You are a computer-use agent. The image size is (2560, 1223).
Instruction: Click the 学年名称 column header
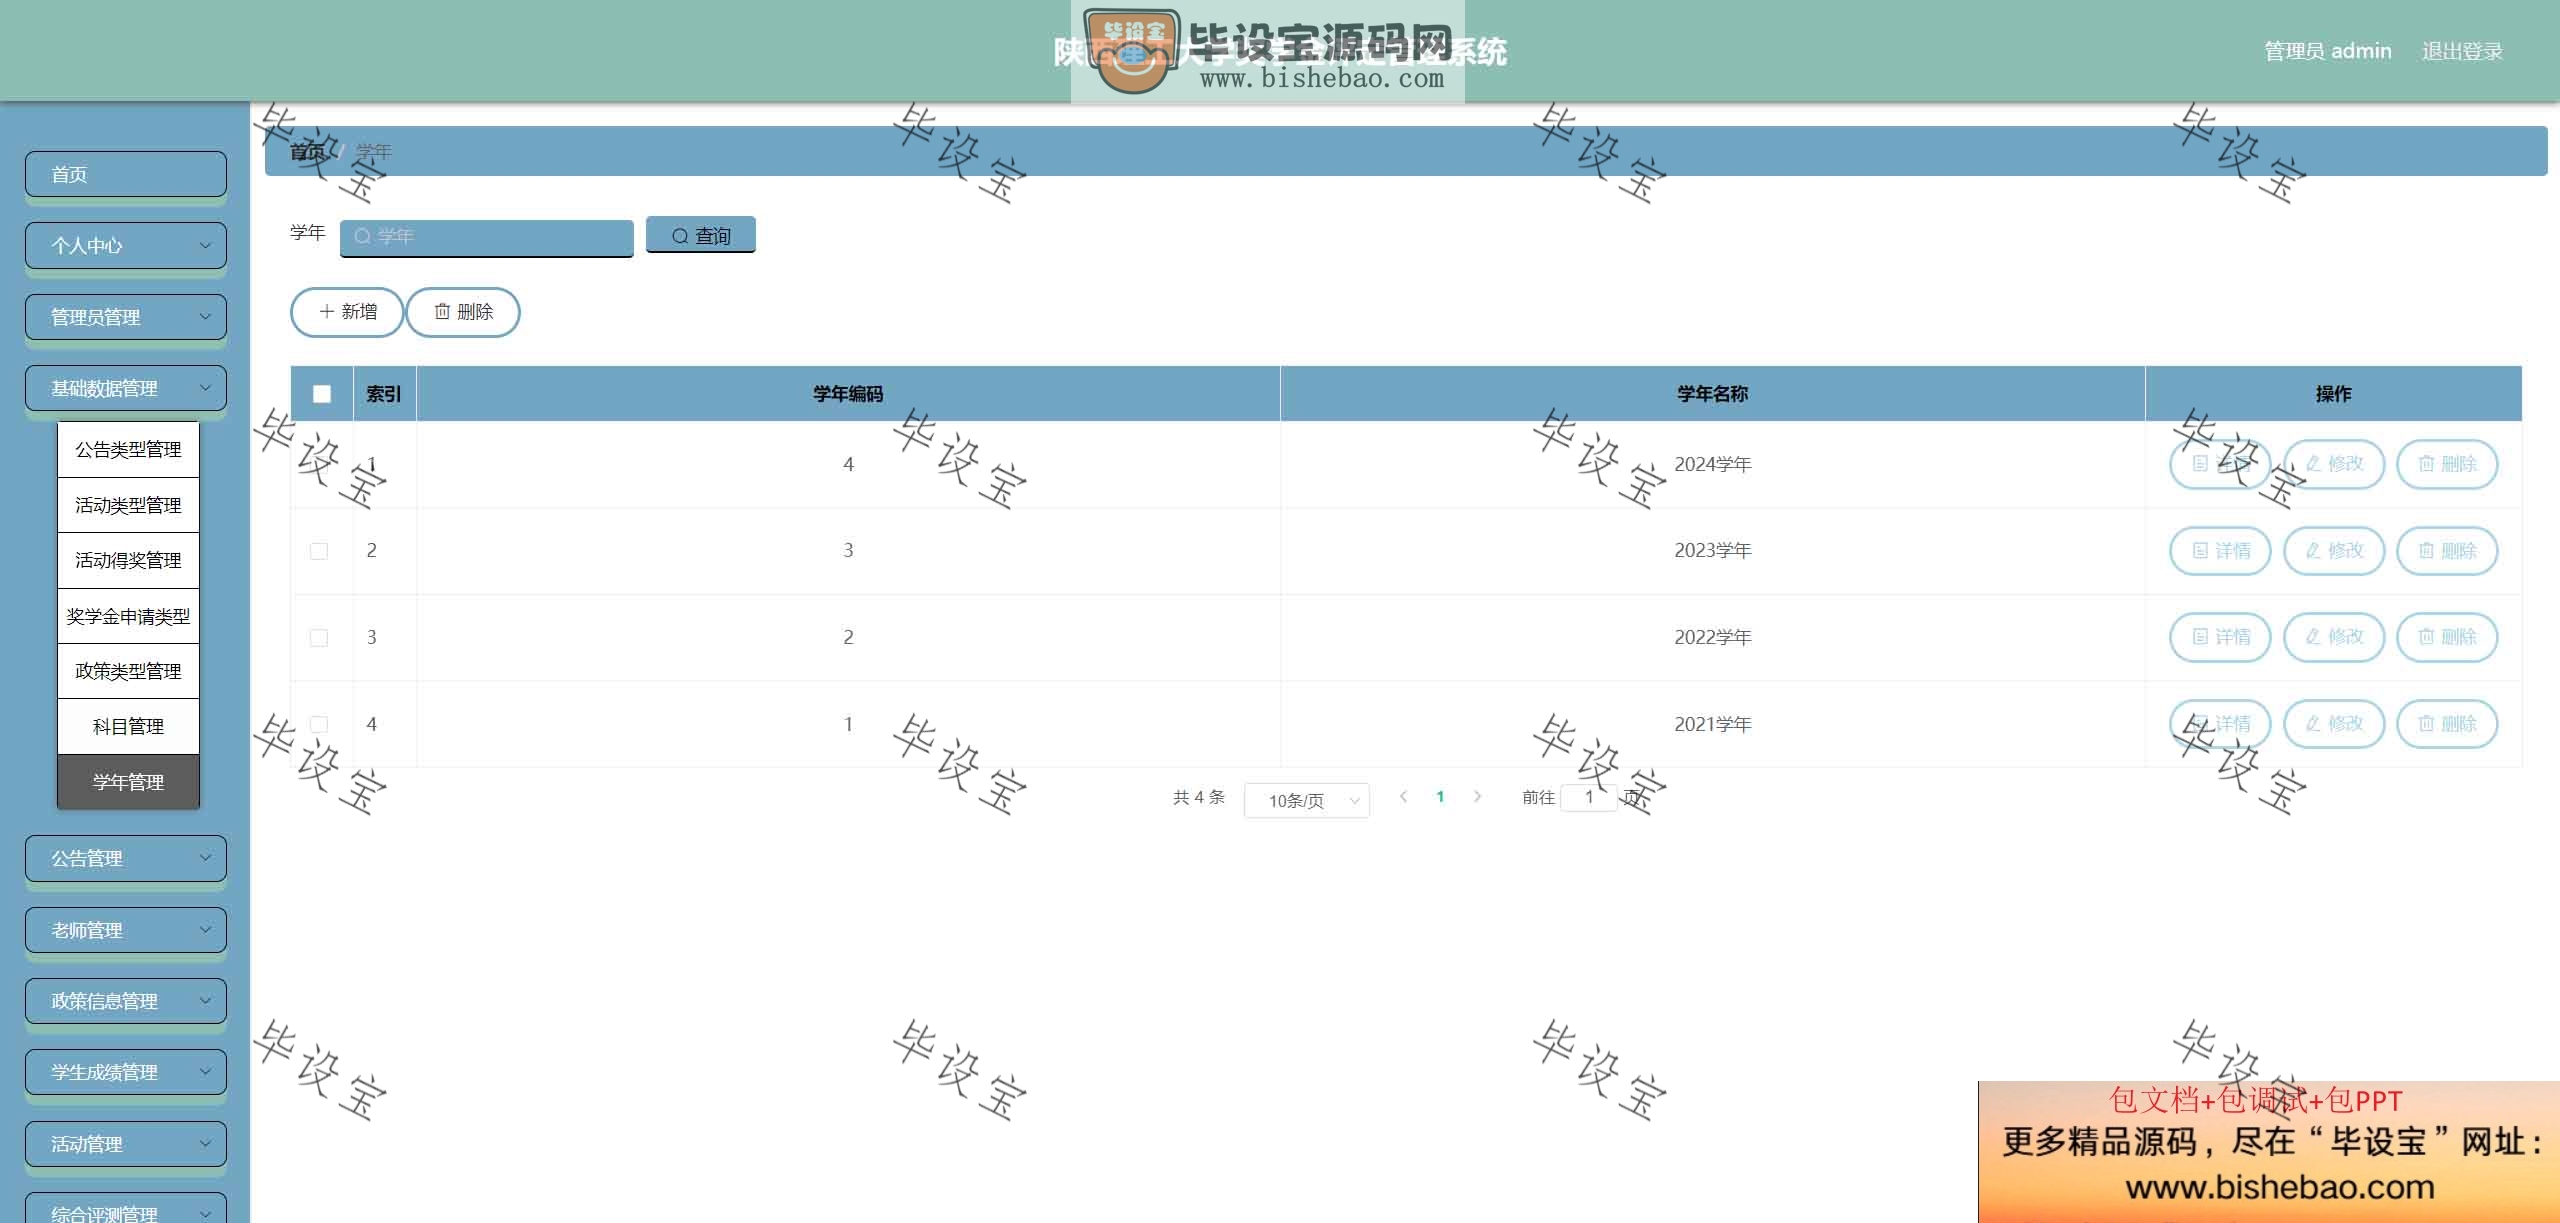coord(1712,394)
